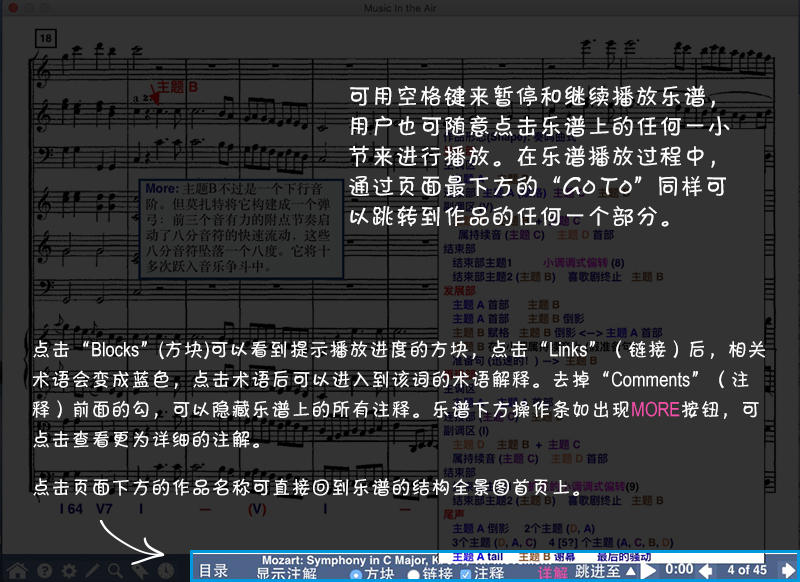Click the pink 详解 (More) button
The width and height of the screenshot is (800, 582).
pyautogui.click(x=553, y=573)
